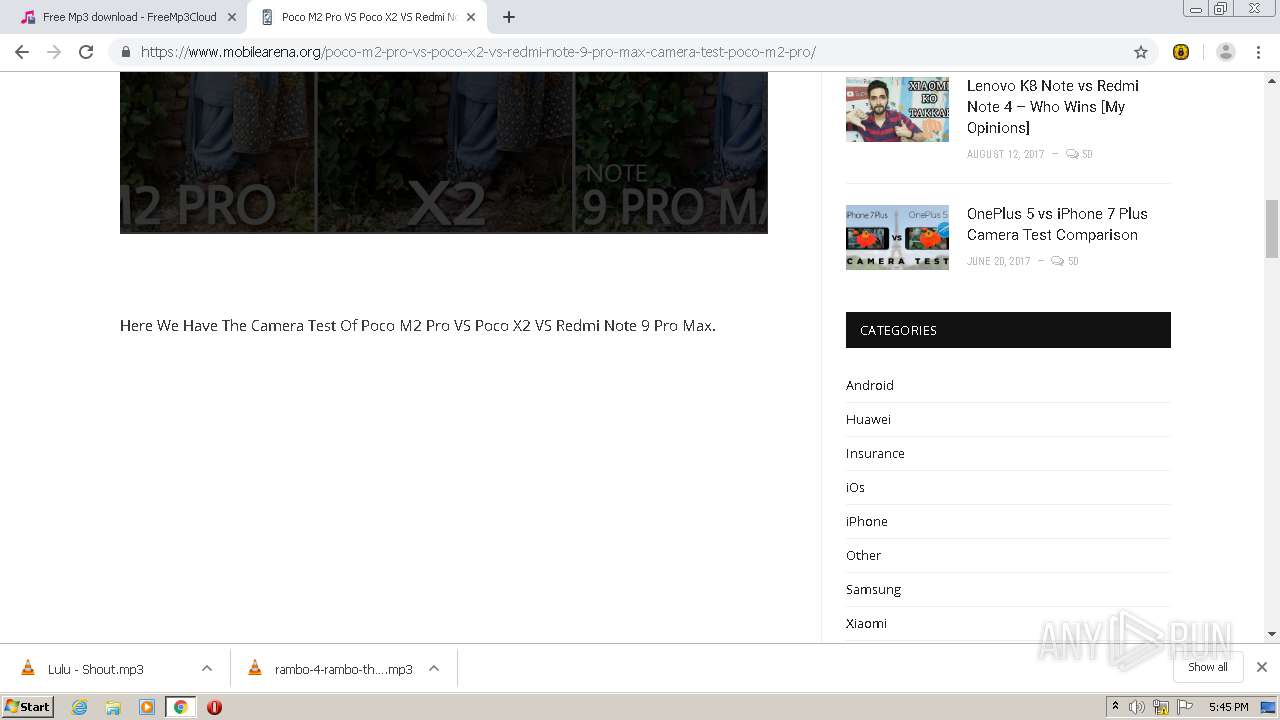Viewport: 1280px width, 720px height.
Task: Bookmark this page with star icon
Action: (x=1141, y=52)
